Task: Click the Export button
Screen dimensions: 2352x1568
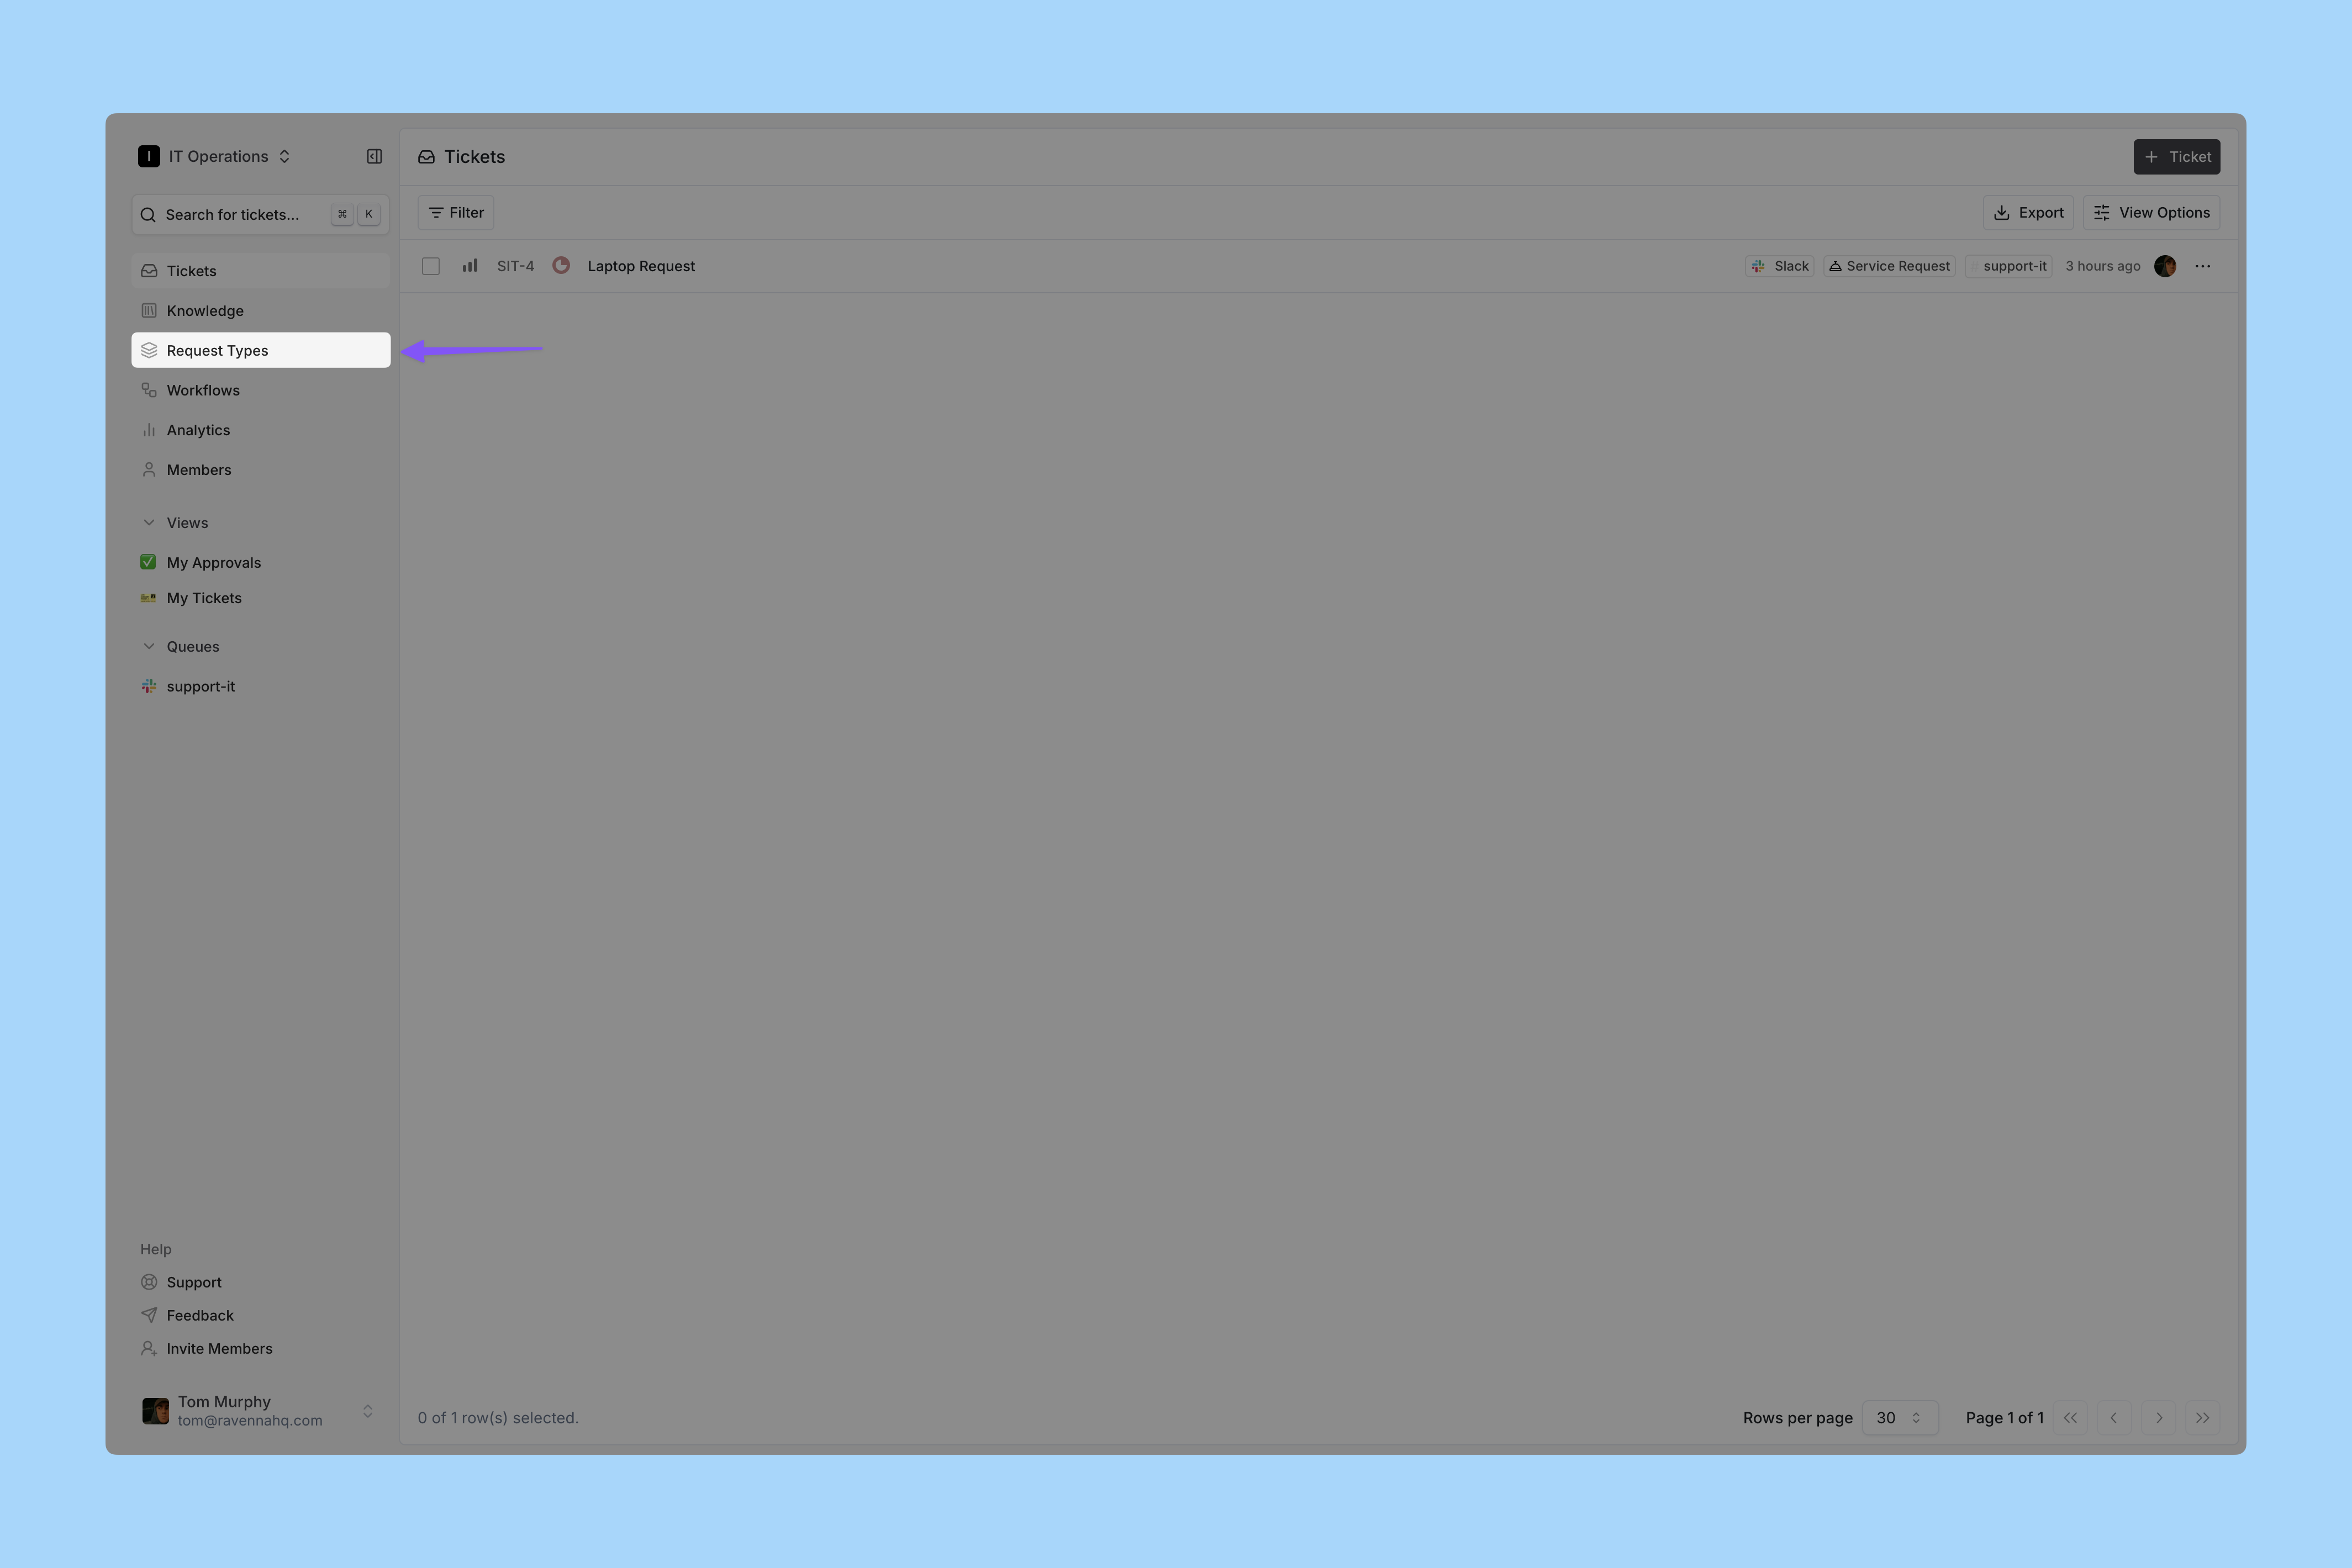Action: [x=2028, y=213]
